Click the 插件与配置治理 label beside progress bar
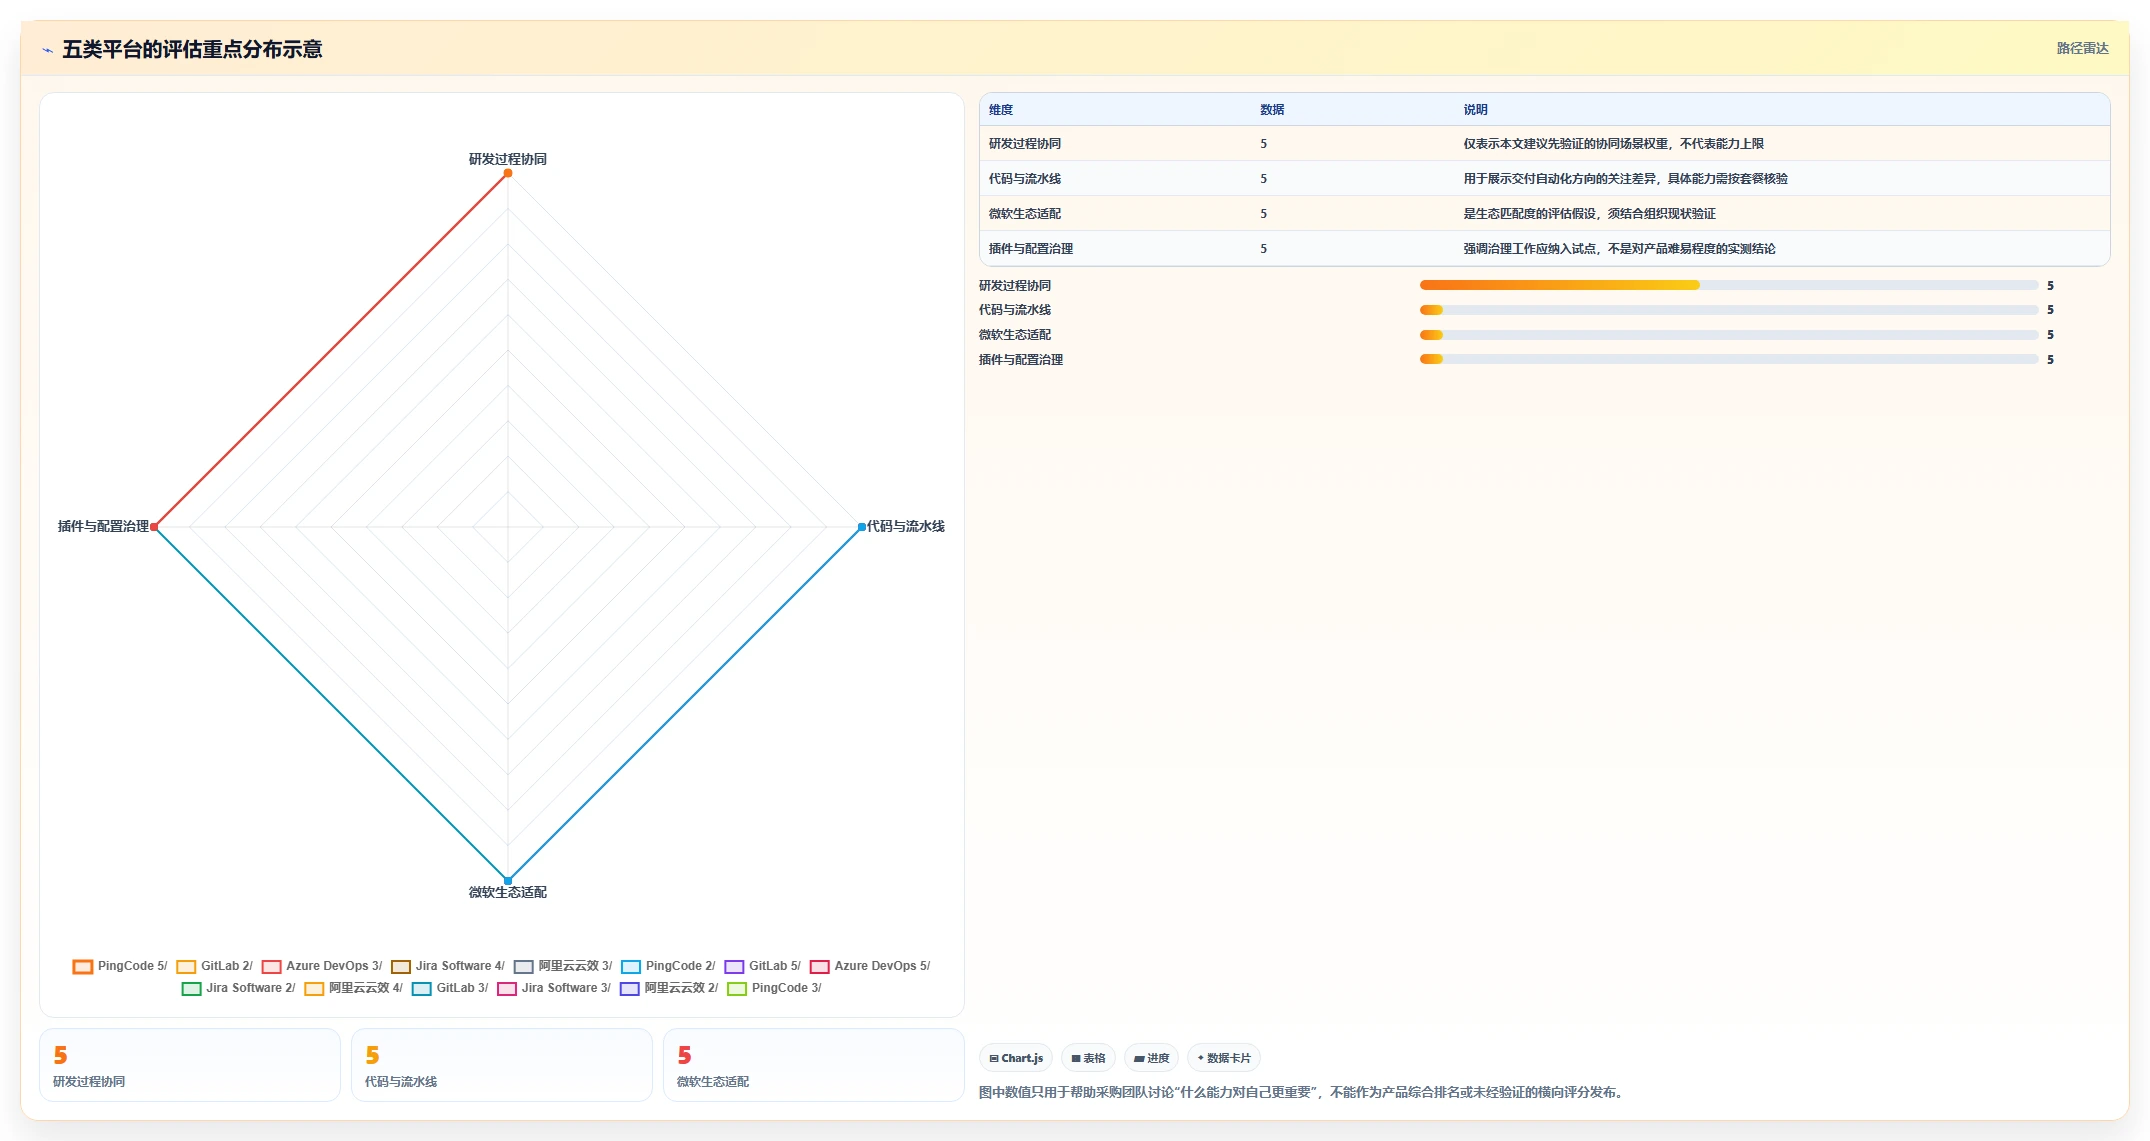The image size is (2150, 1141). 1021,360
